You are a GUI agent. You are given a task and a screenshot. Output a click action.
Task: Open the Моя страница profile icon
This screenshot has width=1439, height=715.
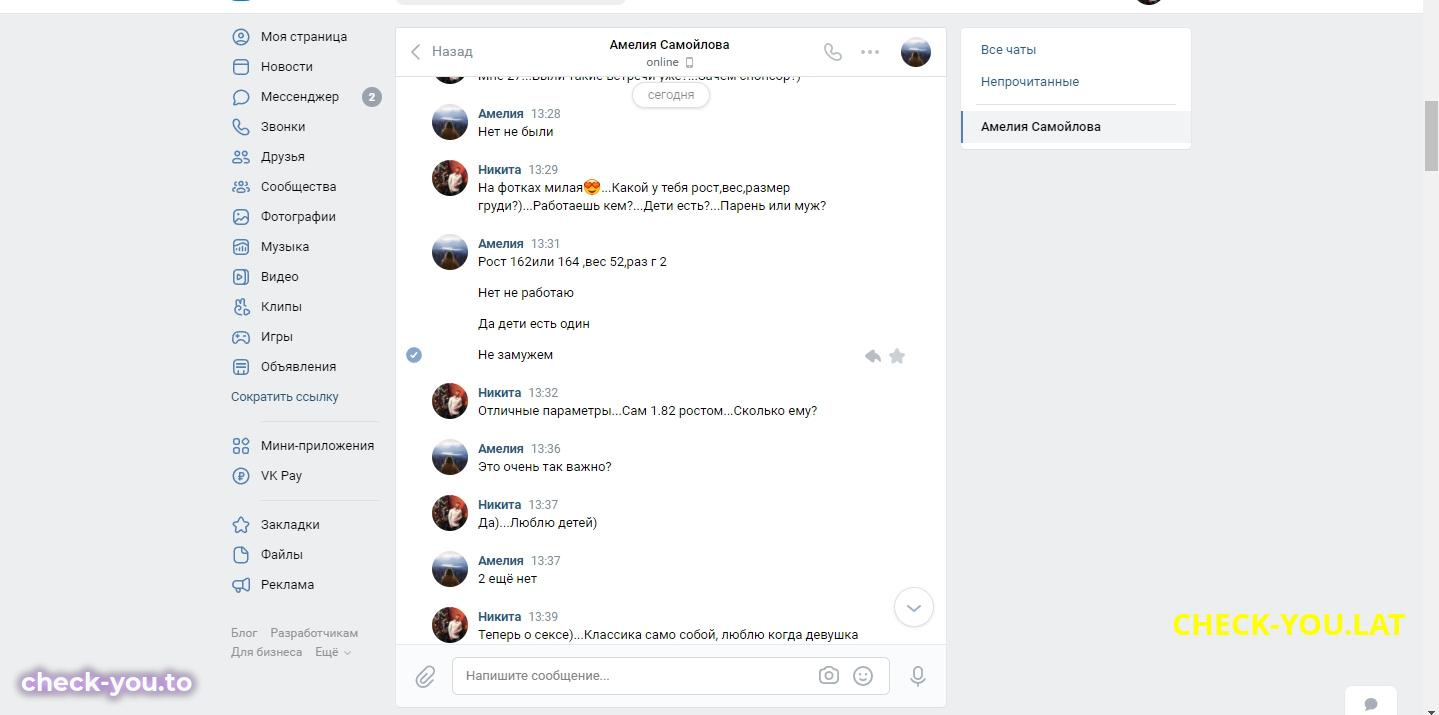[240, 37]
